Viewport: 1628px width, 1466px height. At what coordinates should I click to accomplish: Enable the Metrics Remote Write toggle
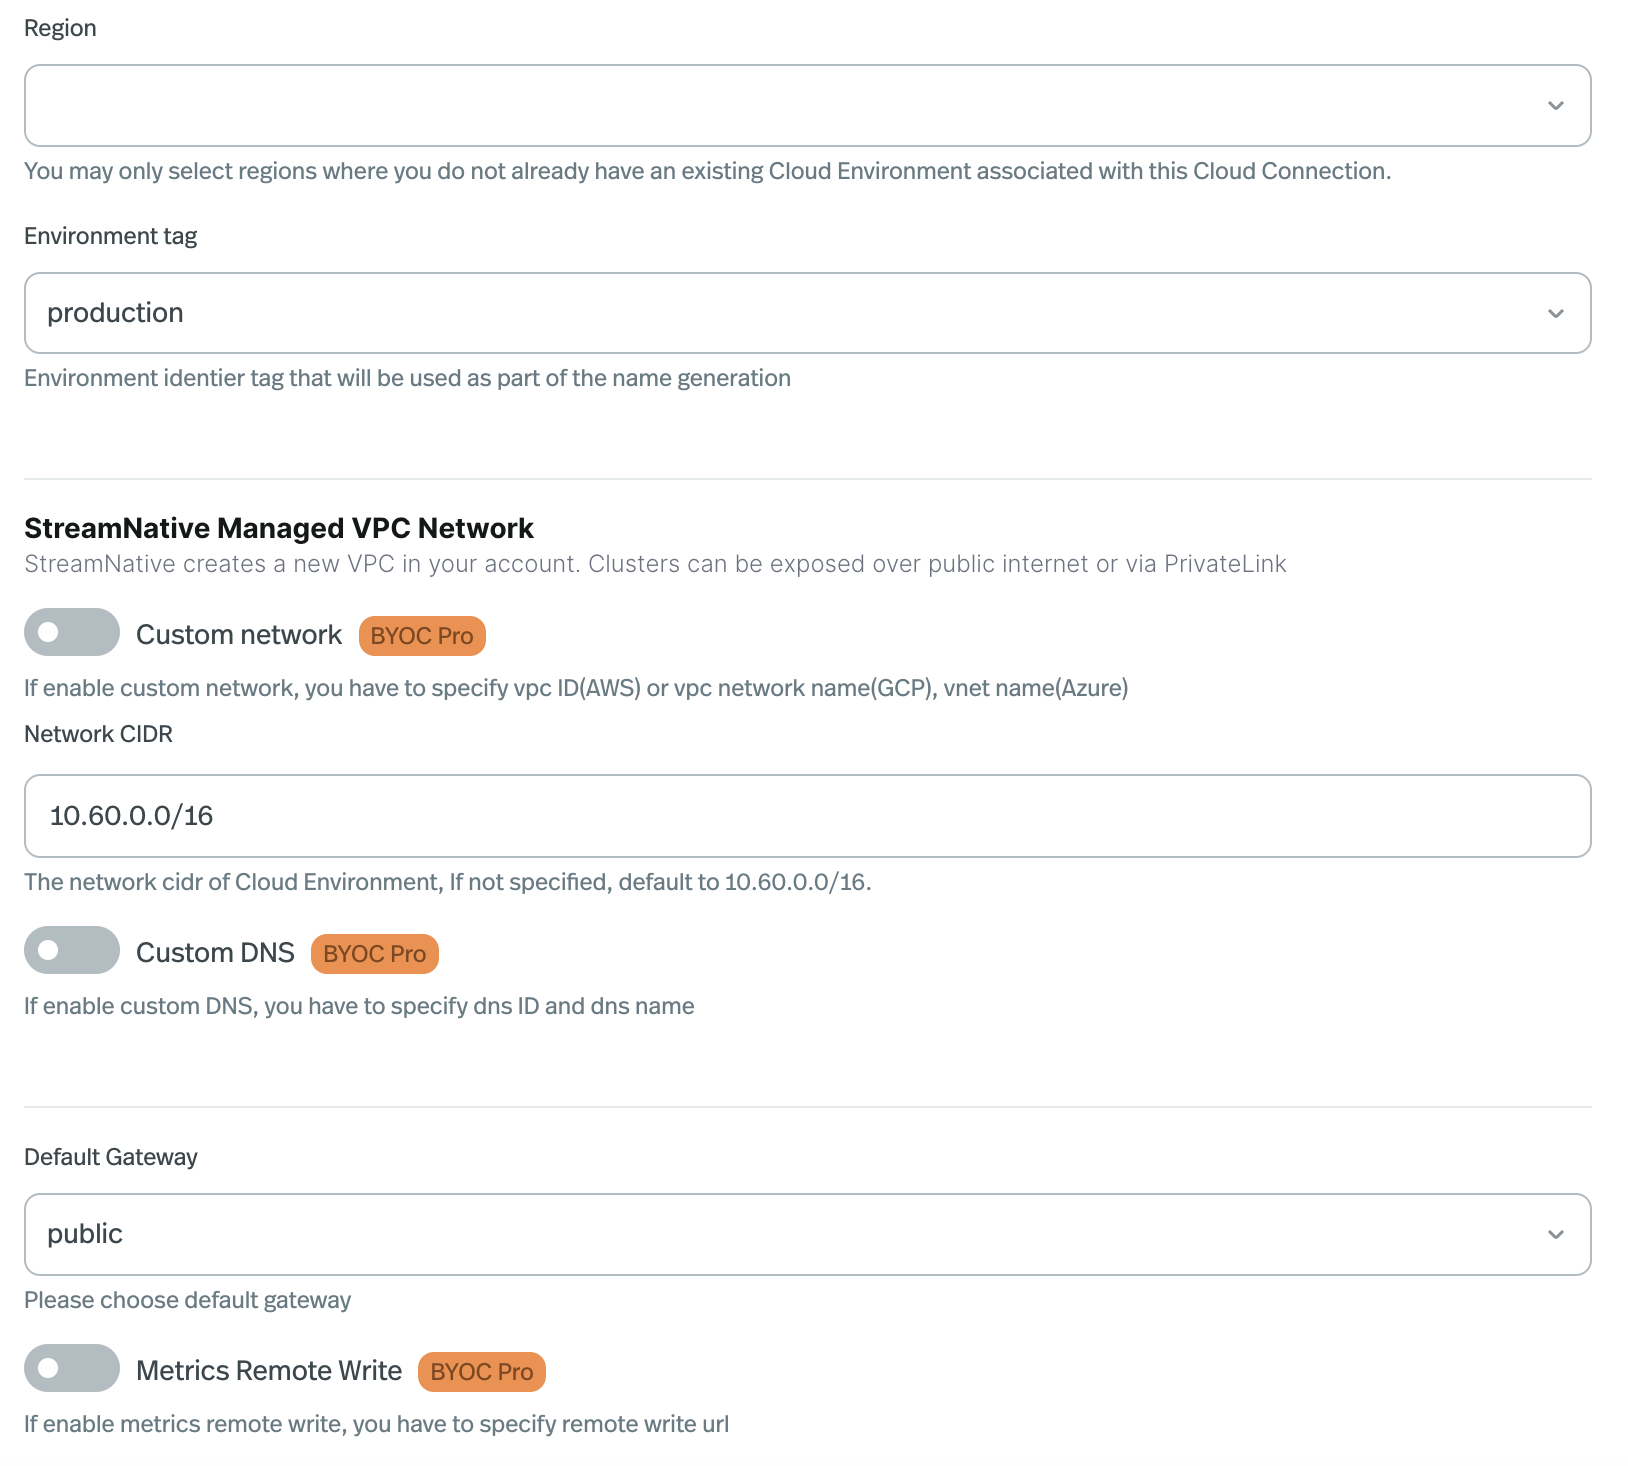click(x=71, y=1369)
